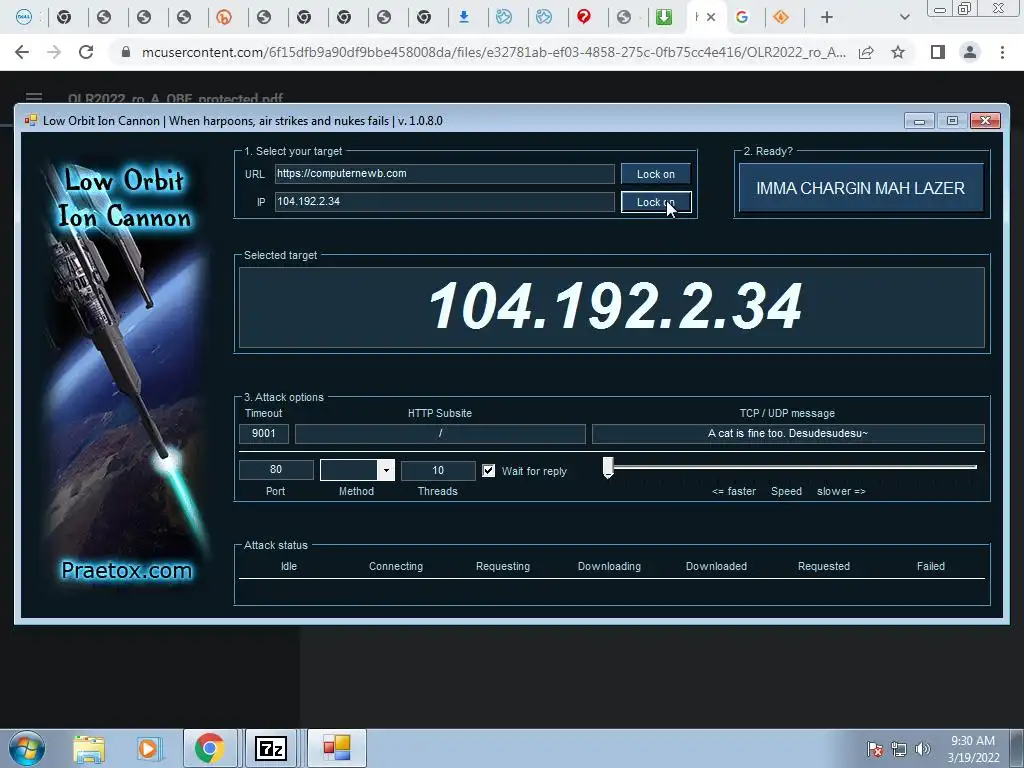The image size is (1024, 768).
Task: Click the Downloaded status column header
Action: tap(716, 566)
